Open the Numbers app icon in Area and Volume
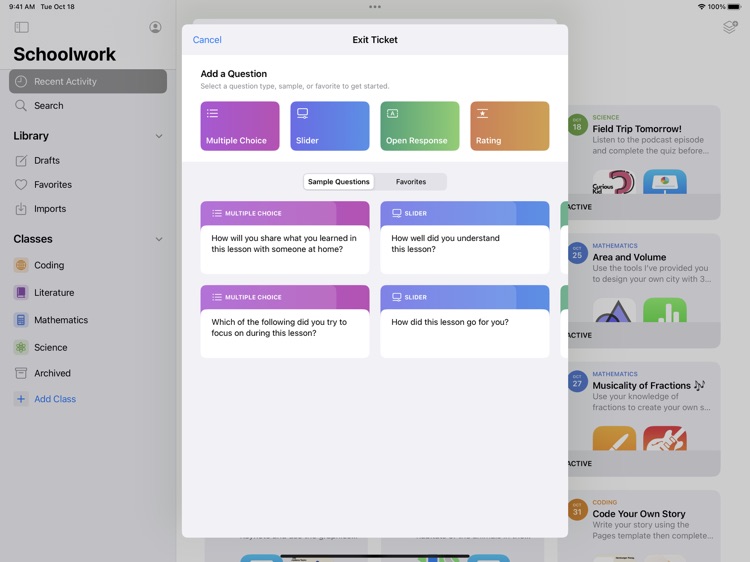Screen dimensions: 750x562 pyautogui.click(x=665, y=310)
